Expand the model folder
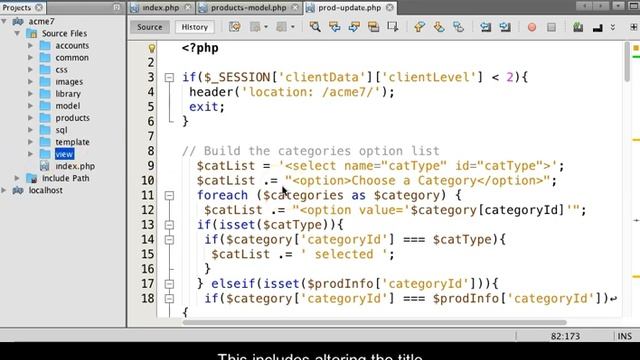Screen dimensions: 640x360 pyautogui.click(x=31, y=106)
